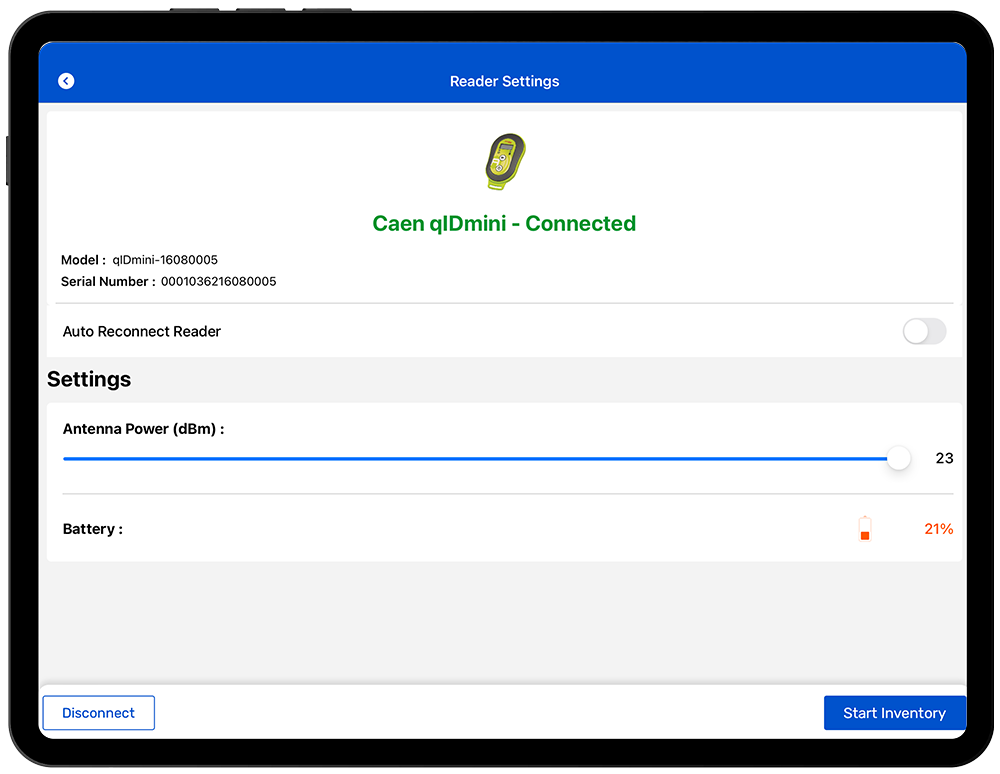Click the Caen qIDmini reader device image
The height and width of the screenshot is (774, 1000).
click(505, 162)
